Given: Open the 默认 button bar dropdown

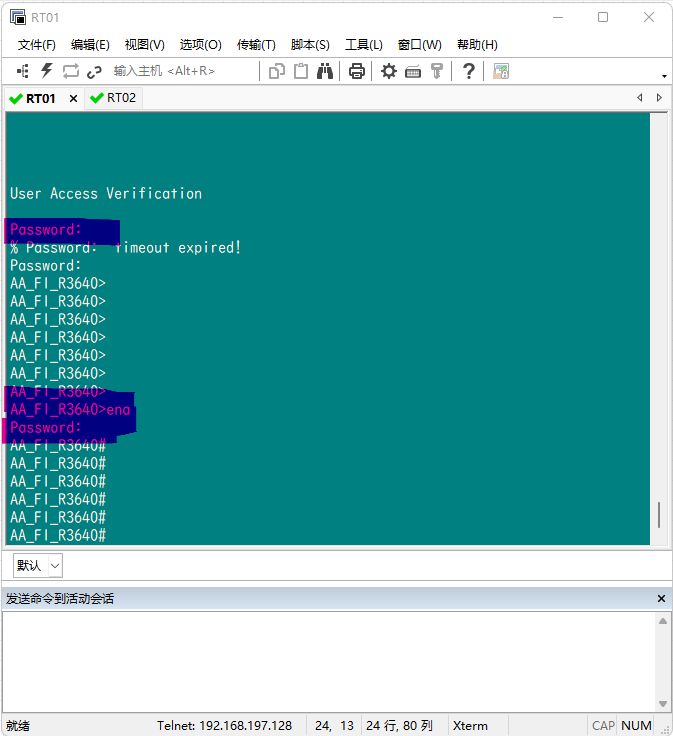Looking at the screenshot, I should pos(55,565).
